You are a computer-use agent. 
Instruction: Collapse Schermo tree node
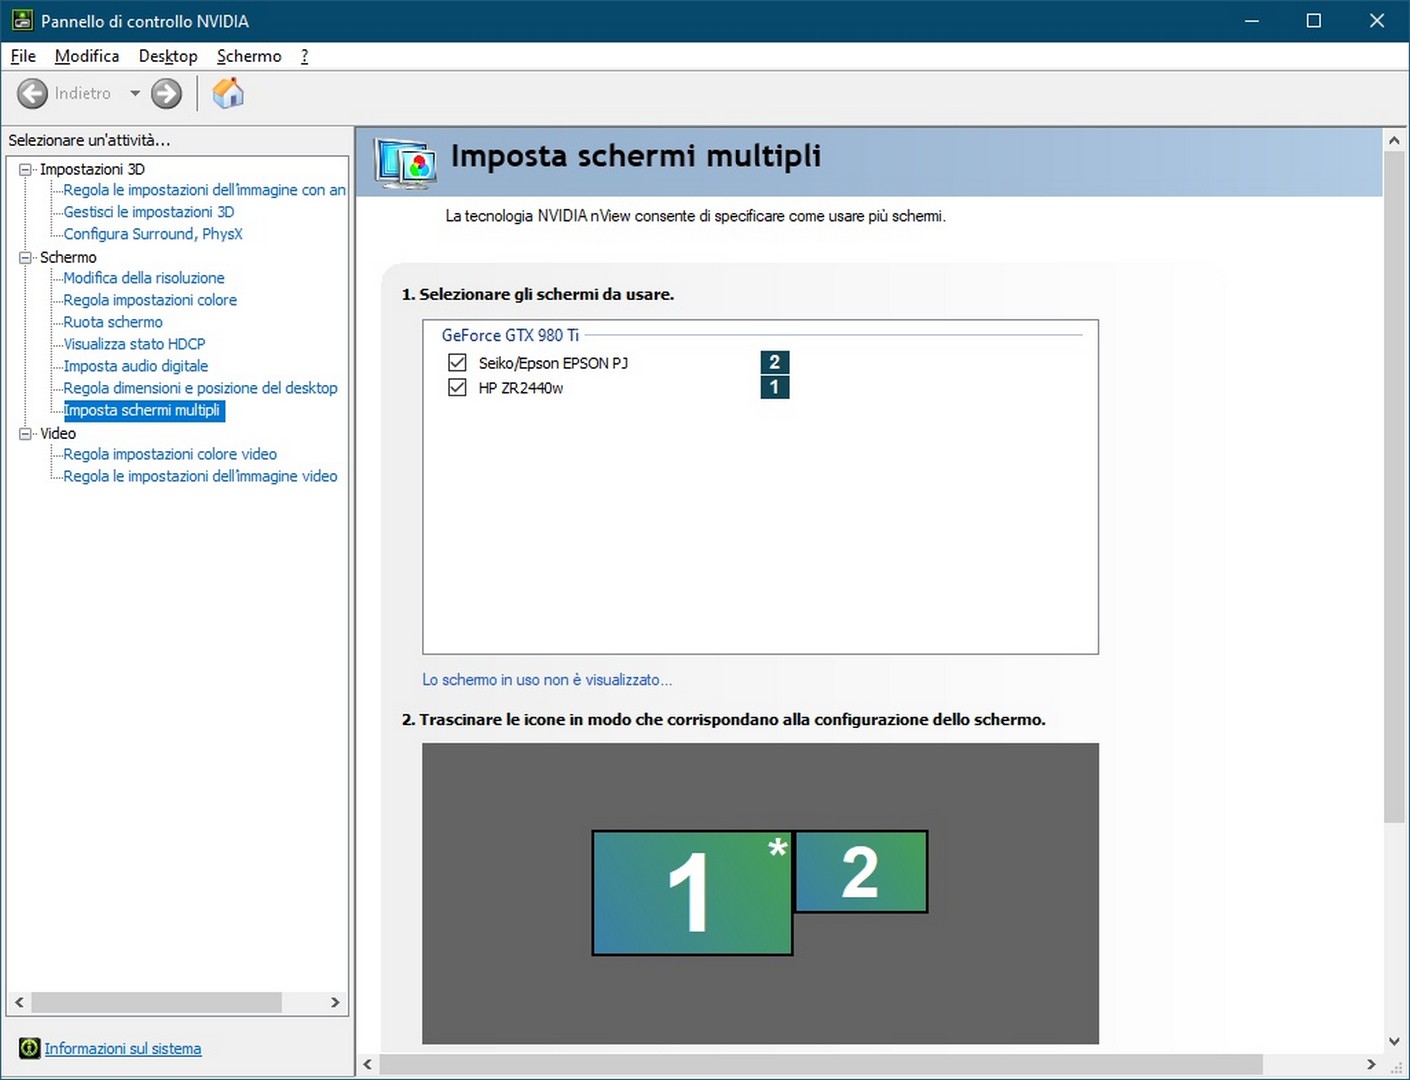26,257
